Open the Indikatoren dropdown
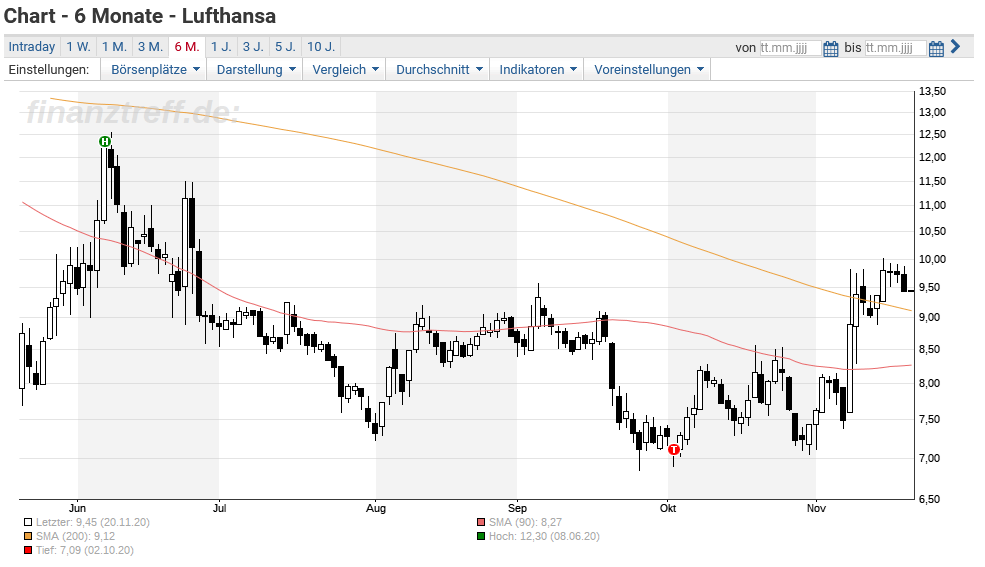The image size is (985, 567). (x=538, y=70)
